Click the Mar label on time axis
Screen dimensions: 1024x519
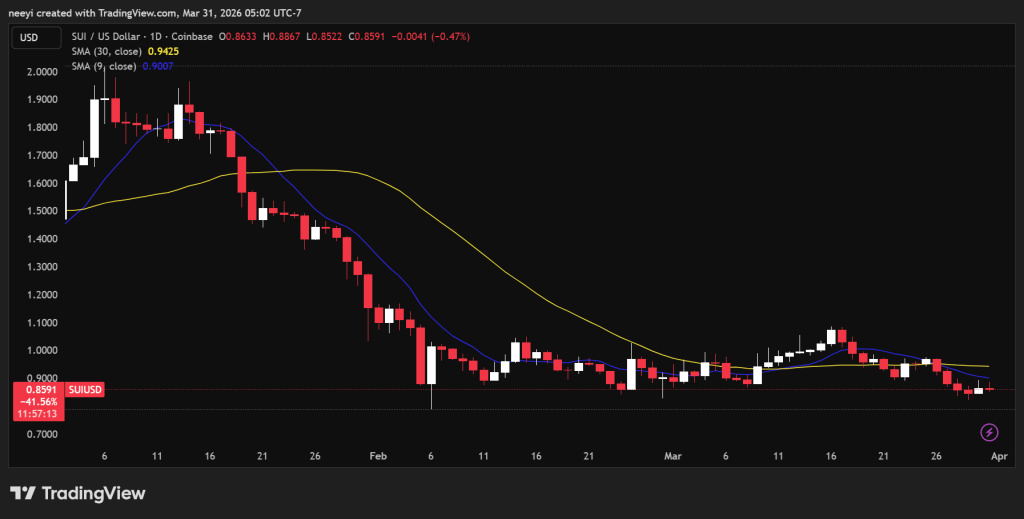[673, 456]
